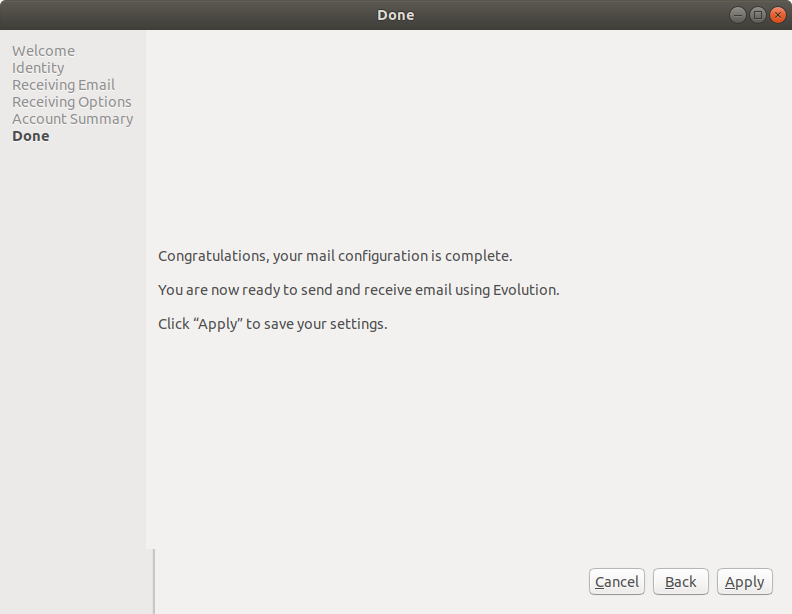Click the Click "Apply" to save instruction text

(x=272, y=324)
